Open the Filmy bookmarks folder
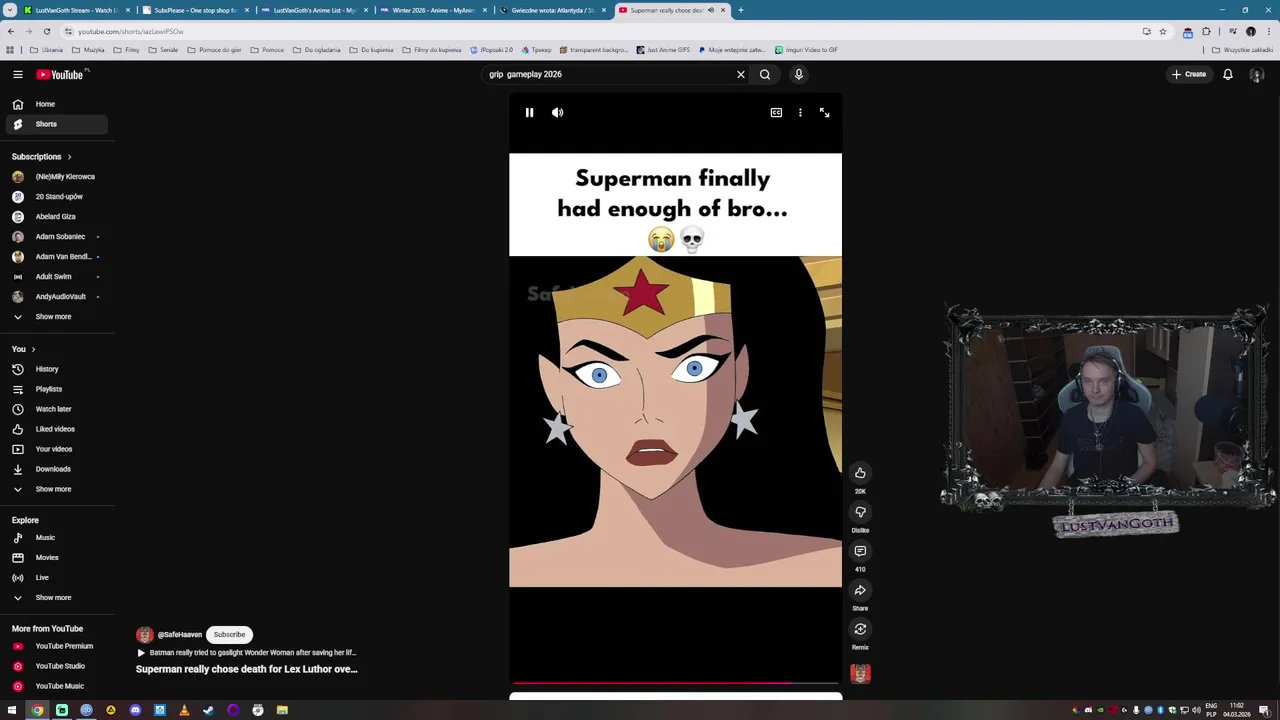 pyautogui.click(x=127, y=50)
